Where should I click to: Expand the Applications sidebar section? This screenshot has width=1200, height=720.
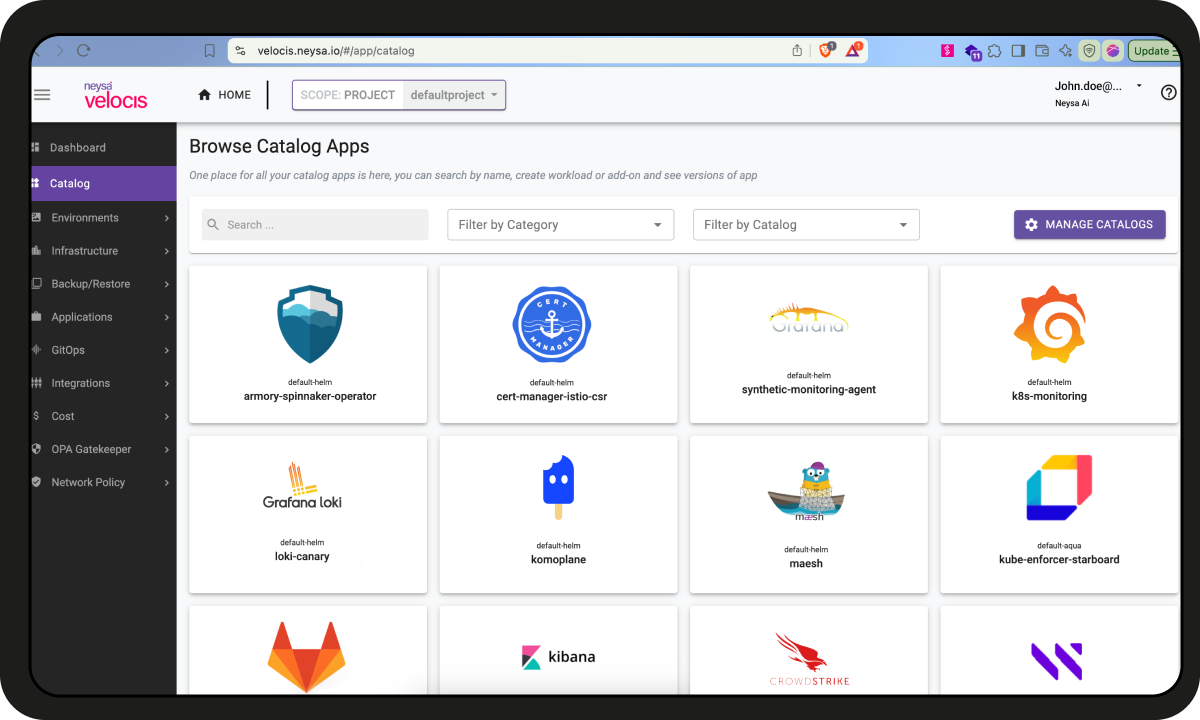[104, 317]
